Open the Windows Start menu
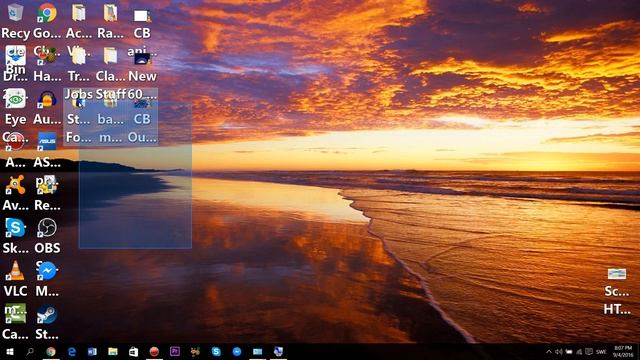The width and height of the screenshot is (640, 360). point(10,351)
